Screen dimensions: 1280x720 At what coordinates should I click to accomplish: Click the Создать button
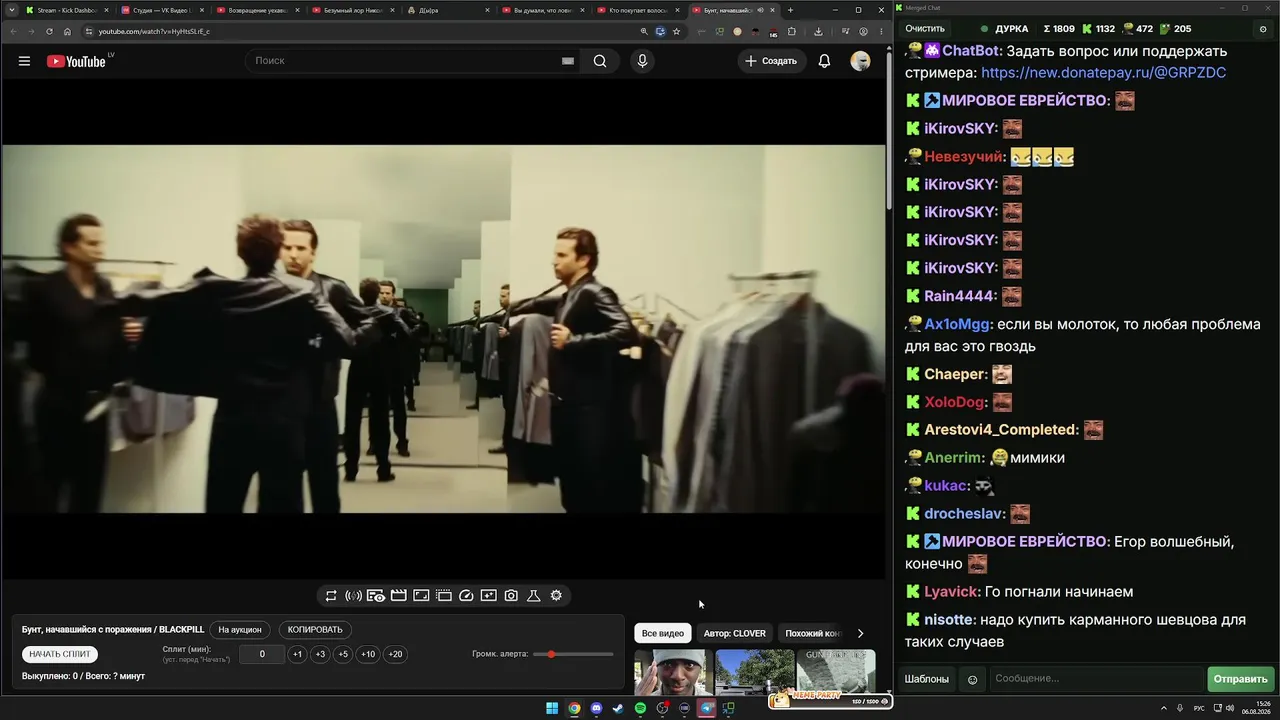click(x=771, y=61)
